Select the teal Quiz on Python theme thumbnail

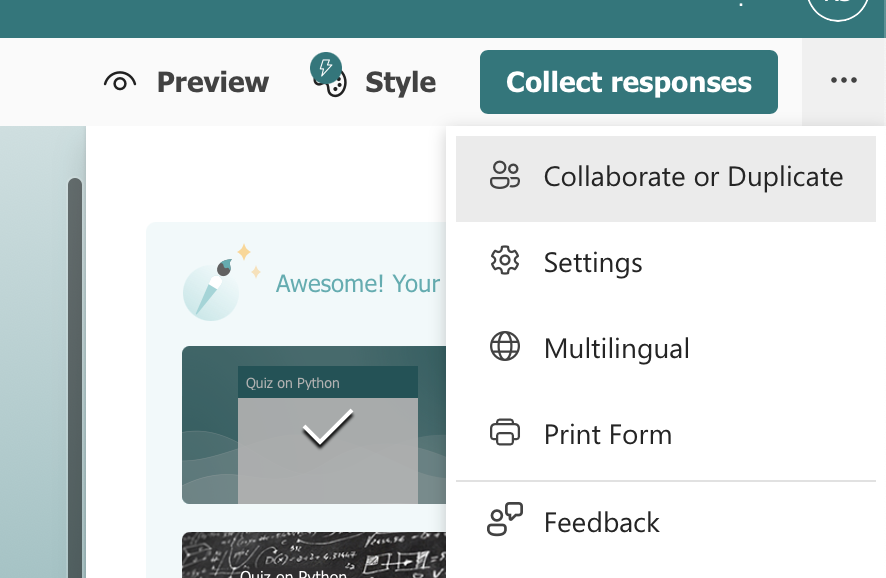(313, 425)
